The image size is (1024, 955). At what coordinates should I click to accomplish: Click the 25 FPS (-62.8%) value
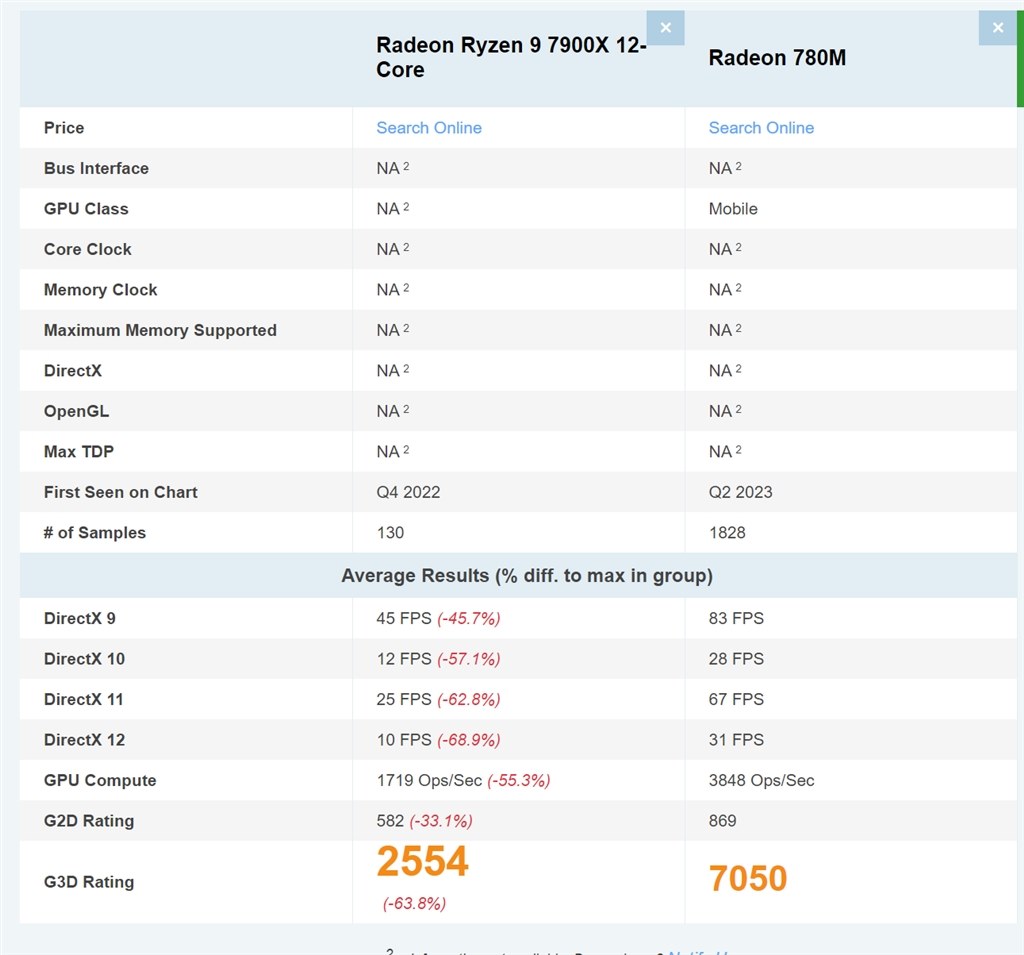tap(438, 700)
